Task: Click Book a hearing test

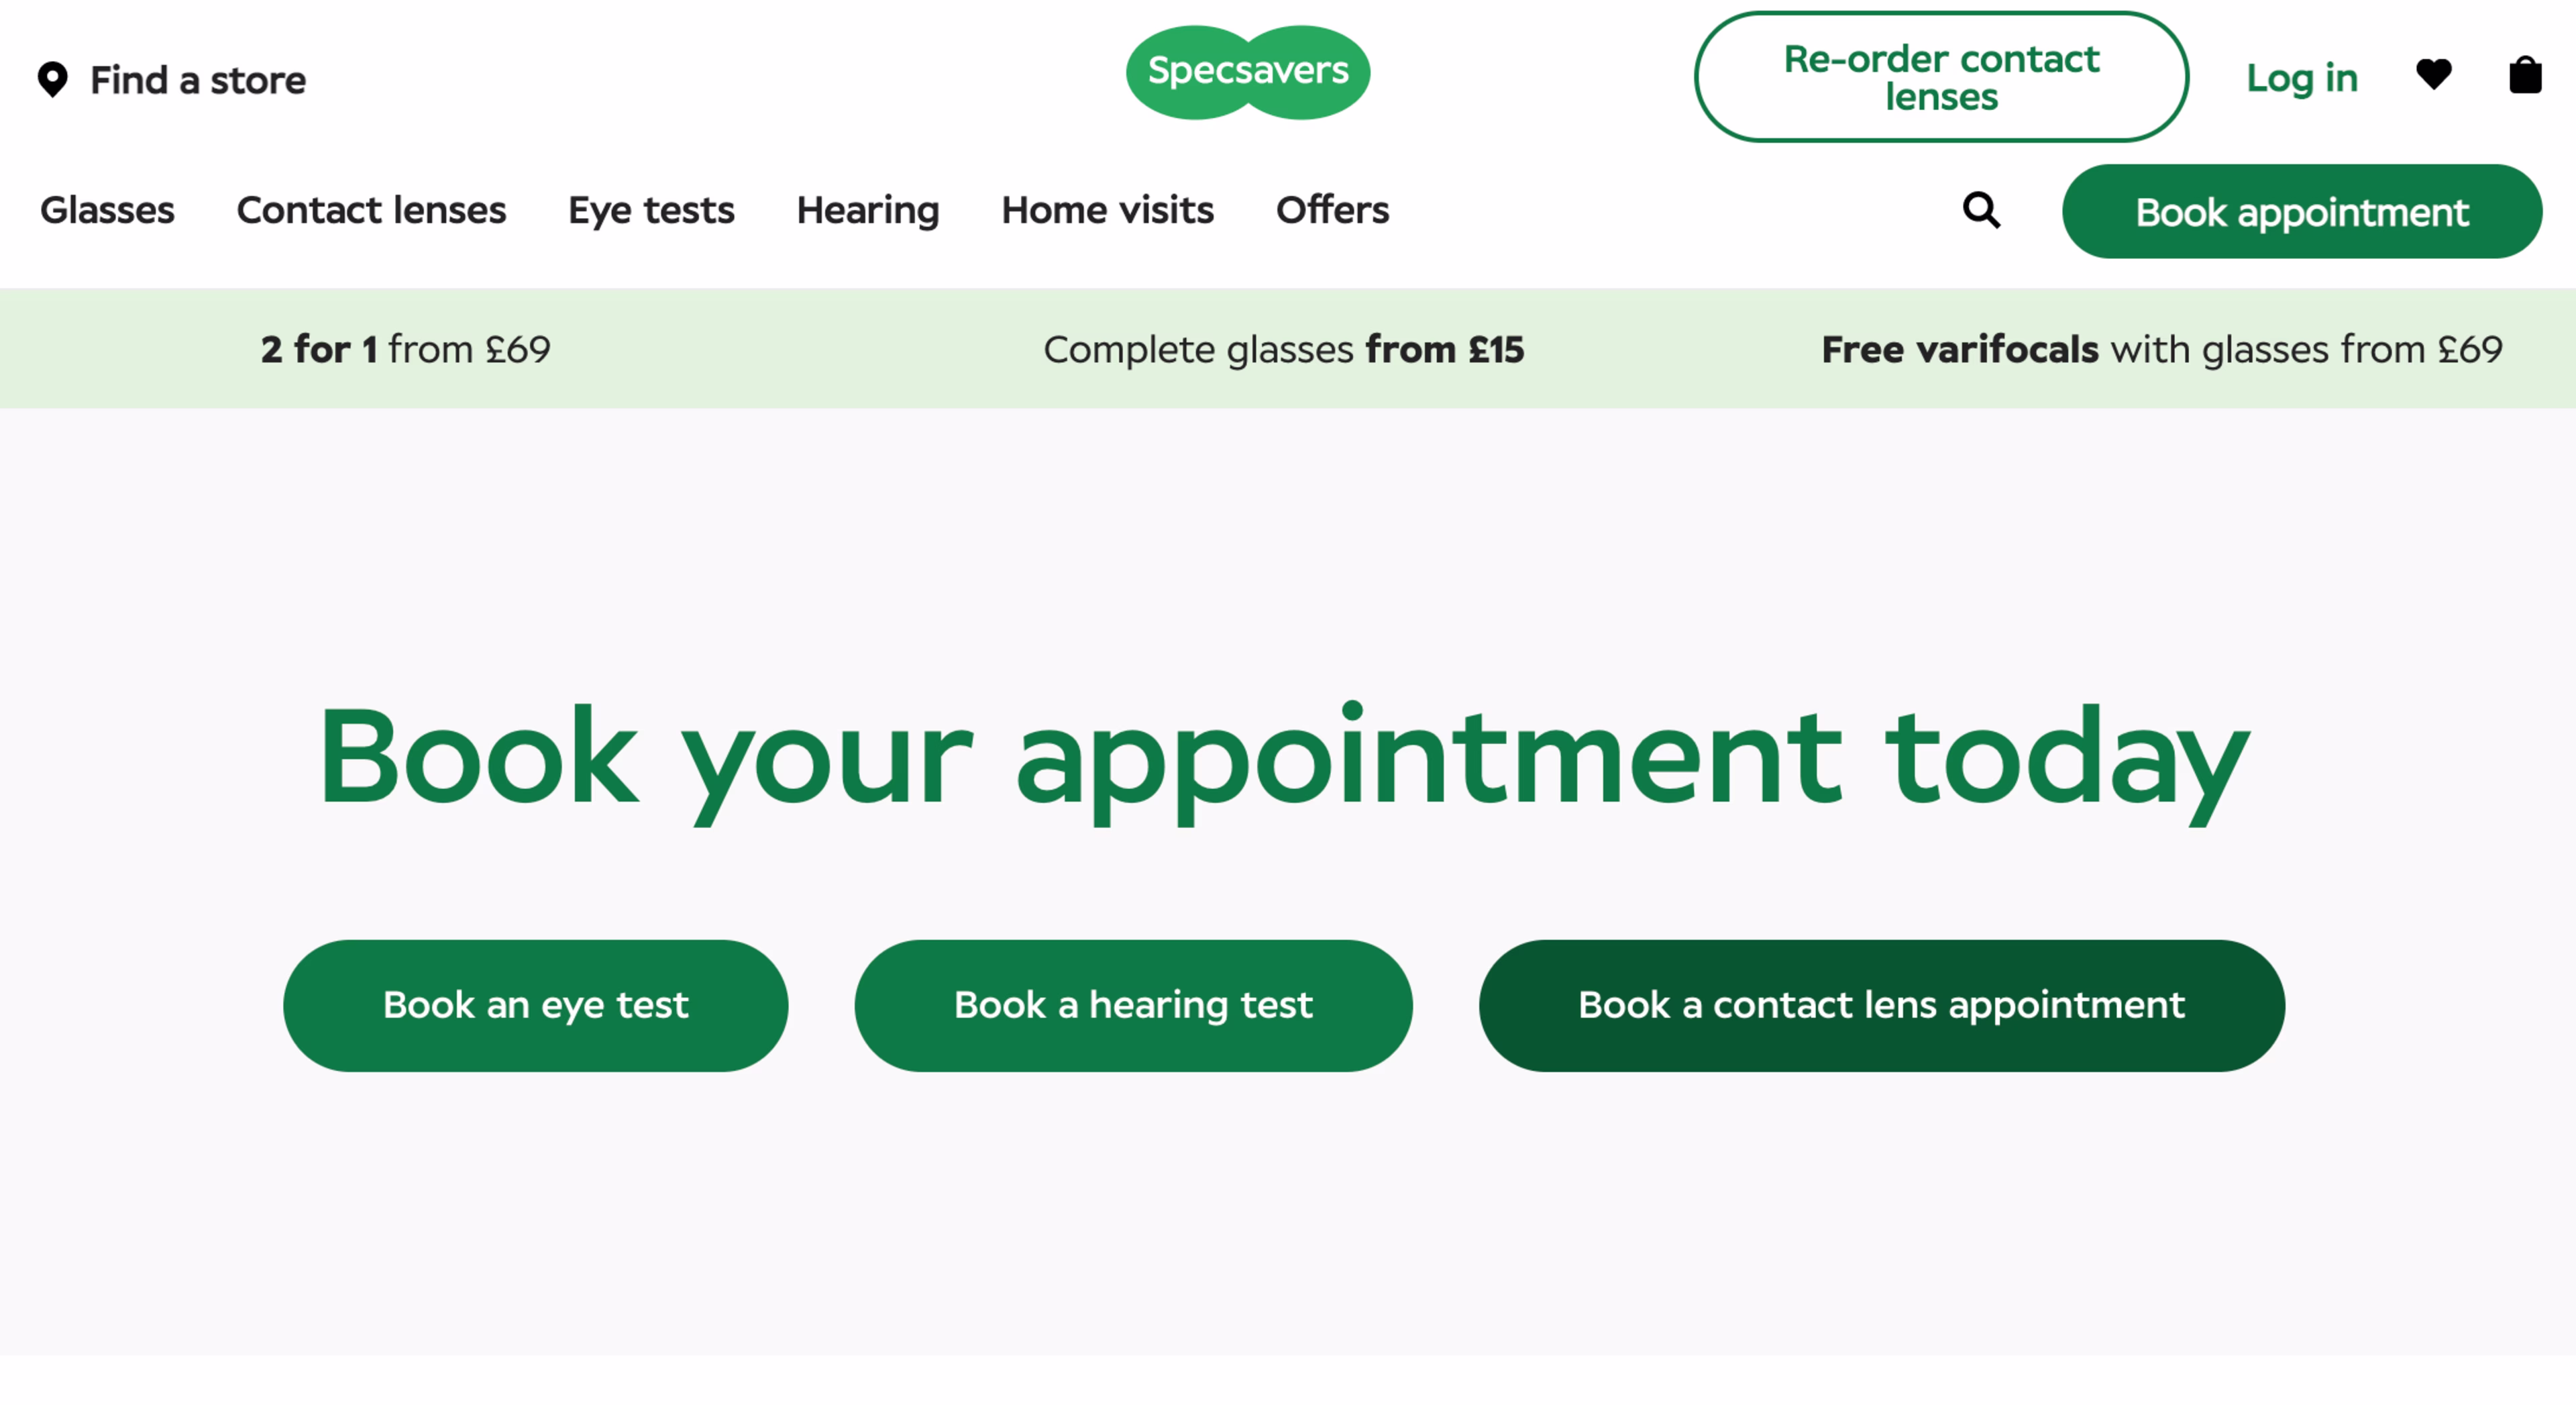Action: click(x=1133, y=1006)
